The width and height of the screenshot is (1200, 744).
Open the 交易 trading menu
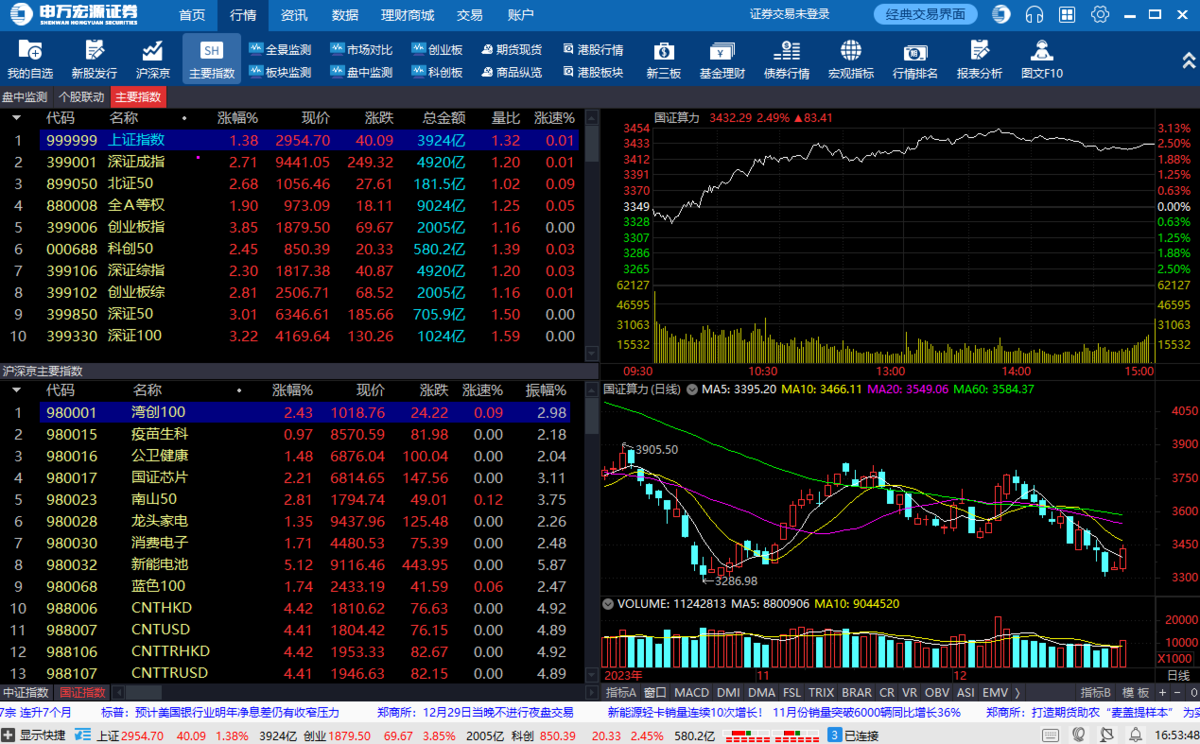click(x=469, y=15)
